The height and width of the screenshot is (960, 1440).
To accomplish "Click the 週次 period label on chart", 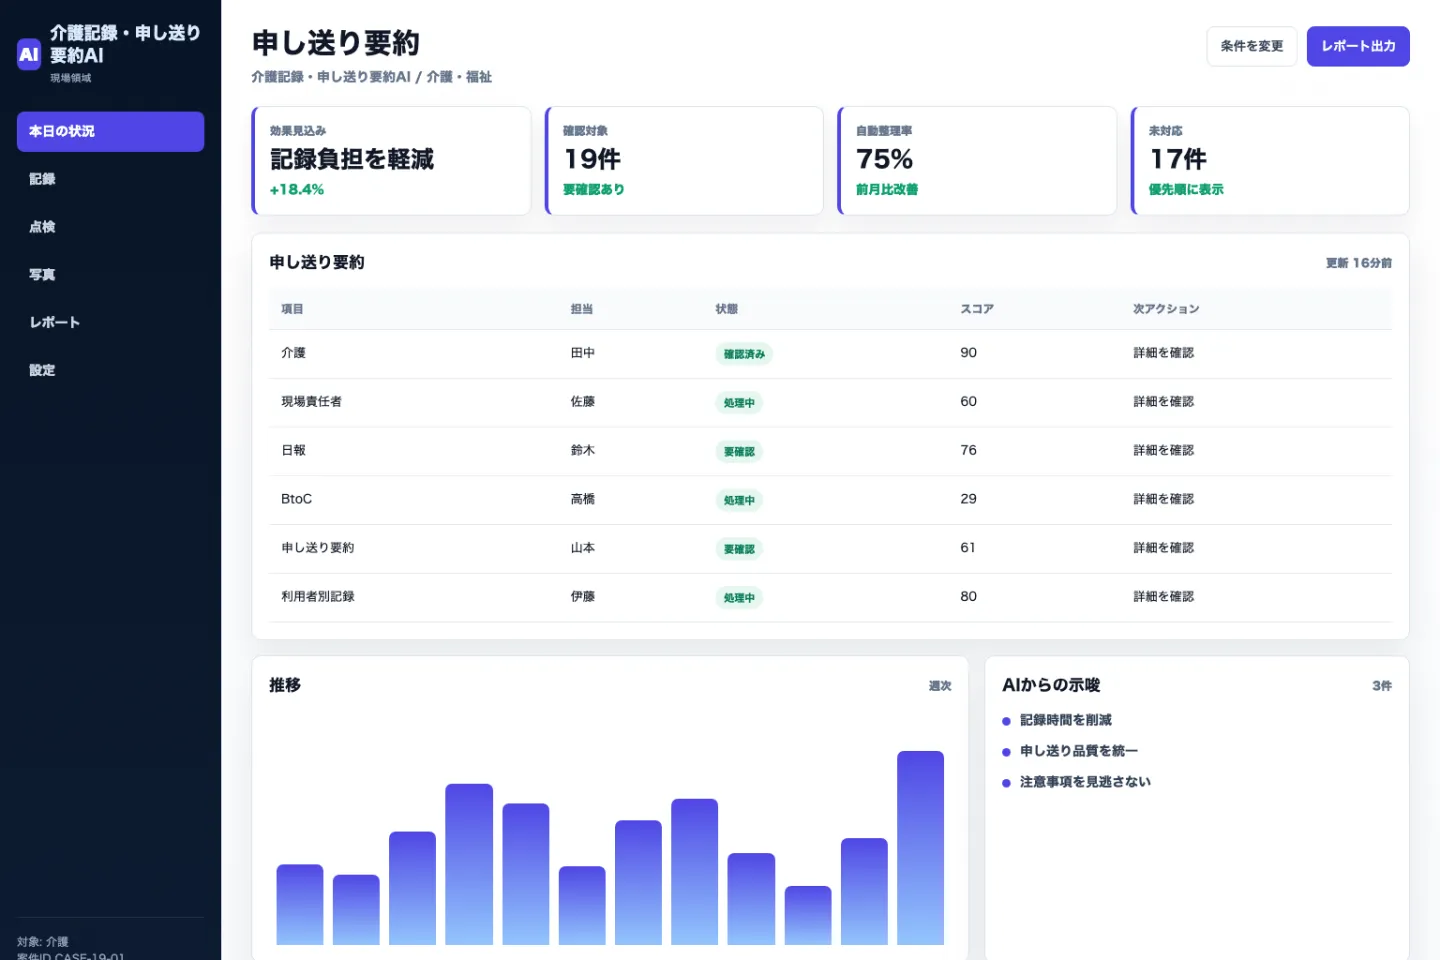I will (940, 686).
